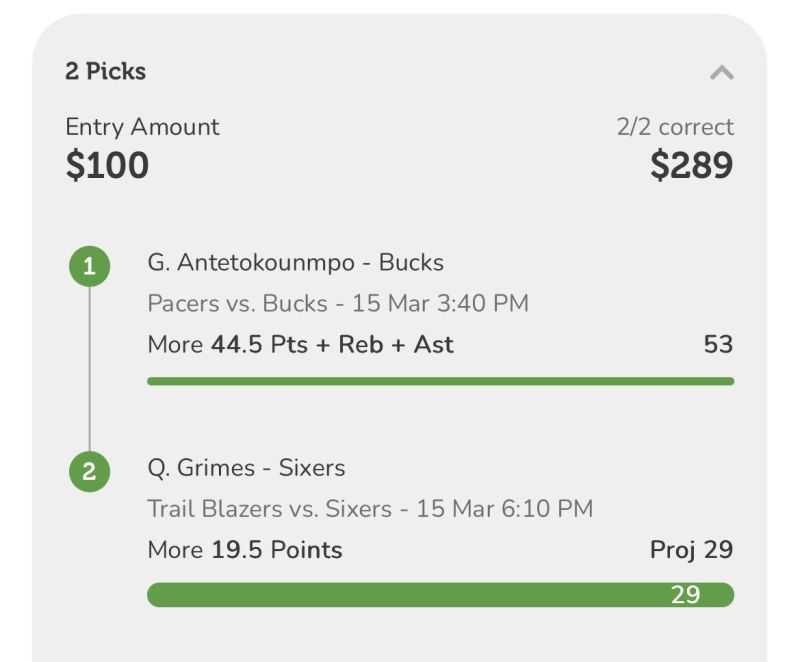This screenshot has height=662, width=800.
Task: Click More 44.5 Pts + Reb + Ast line
Action: point(300,345)
